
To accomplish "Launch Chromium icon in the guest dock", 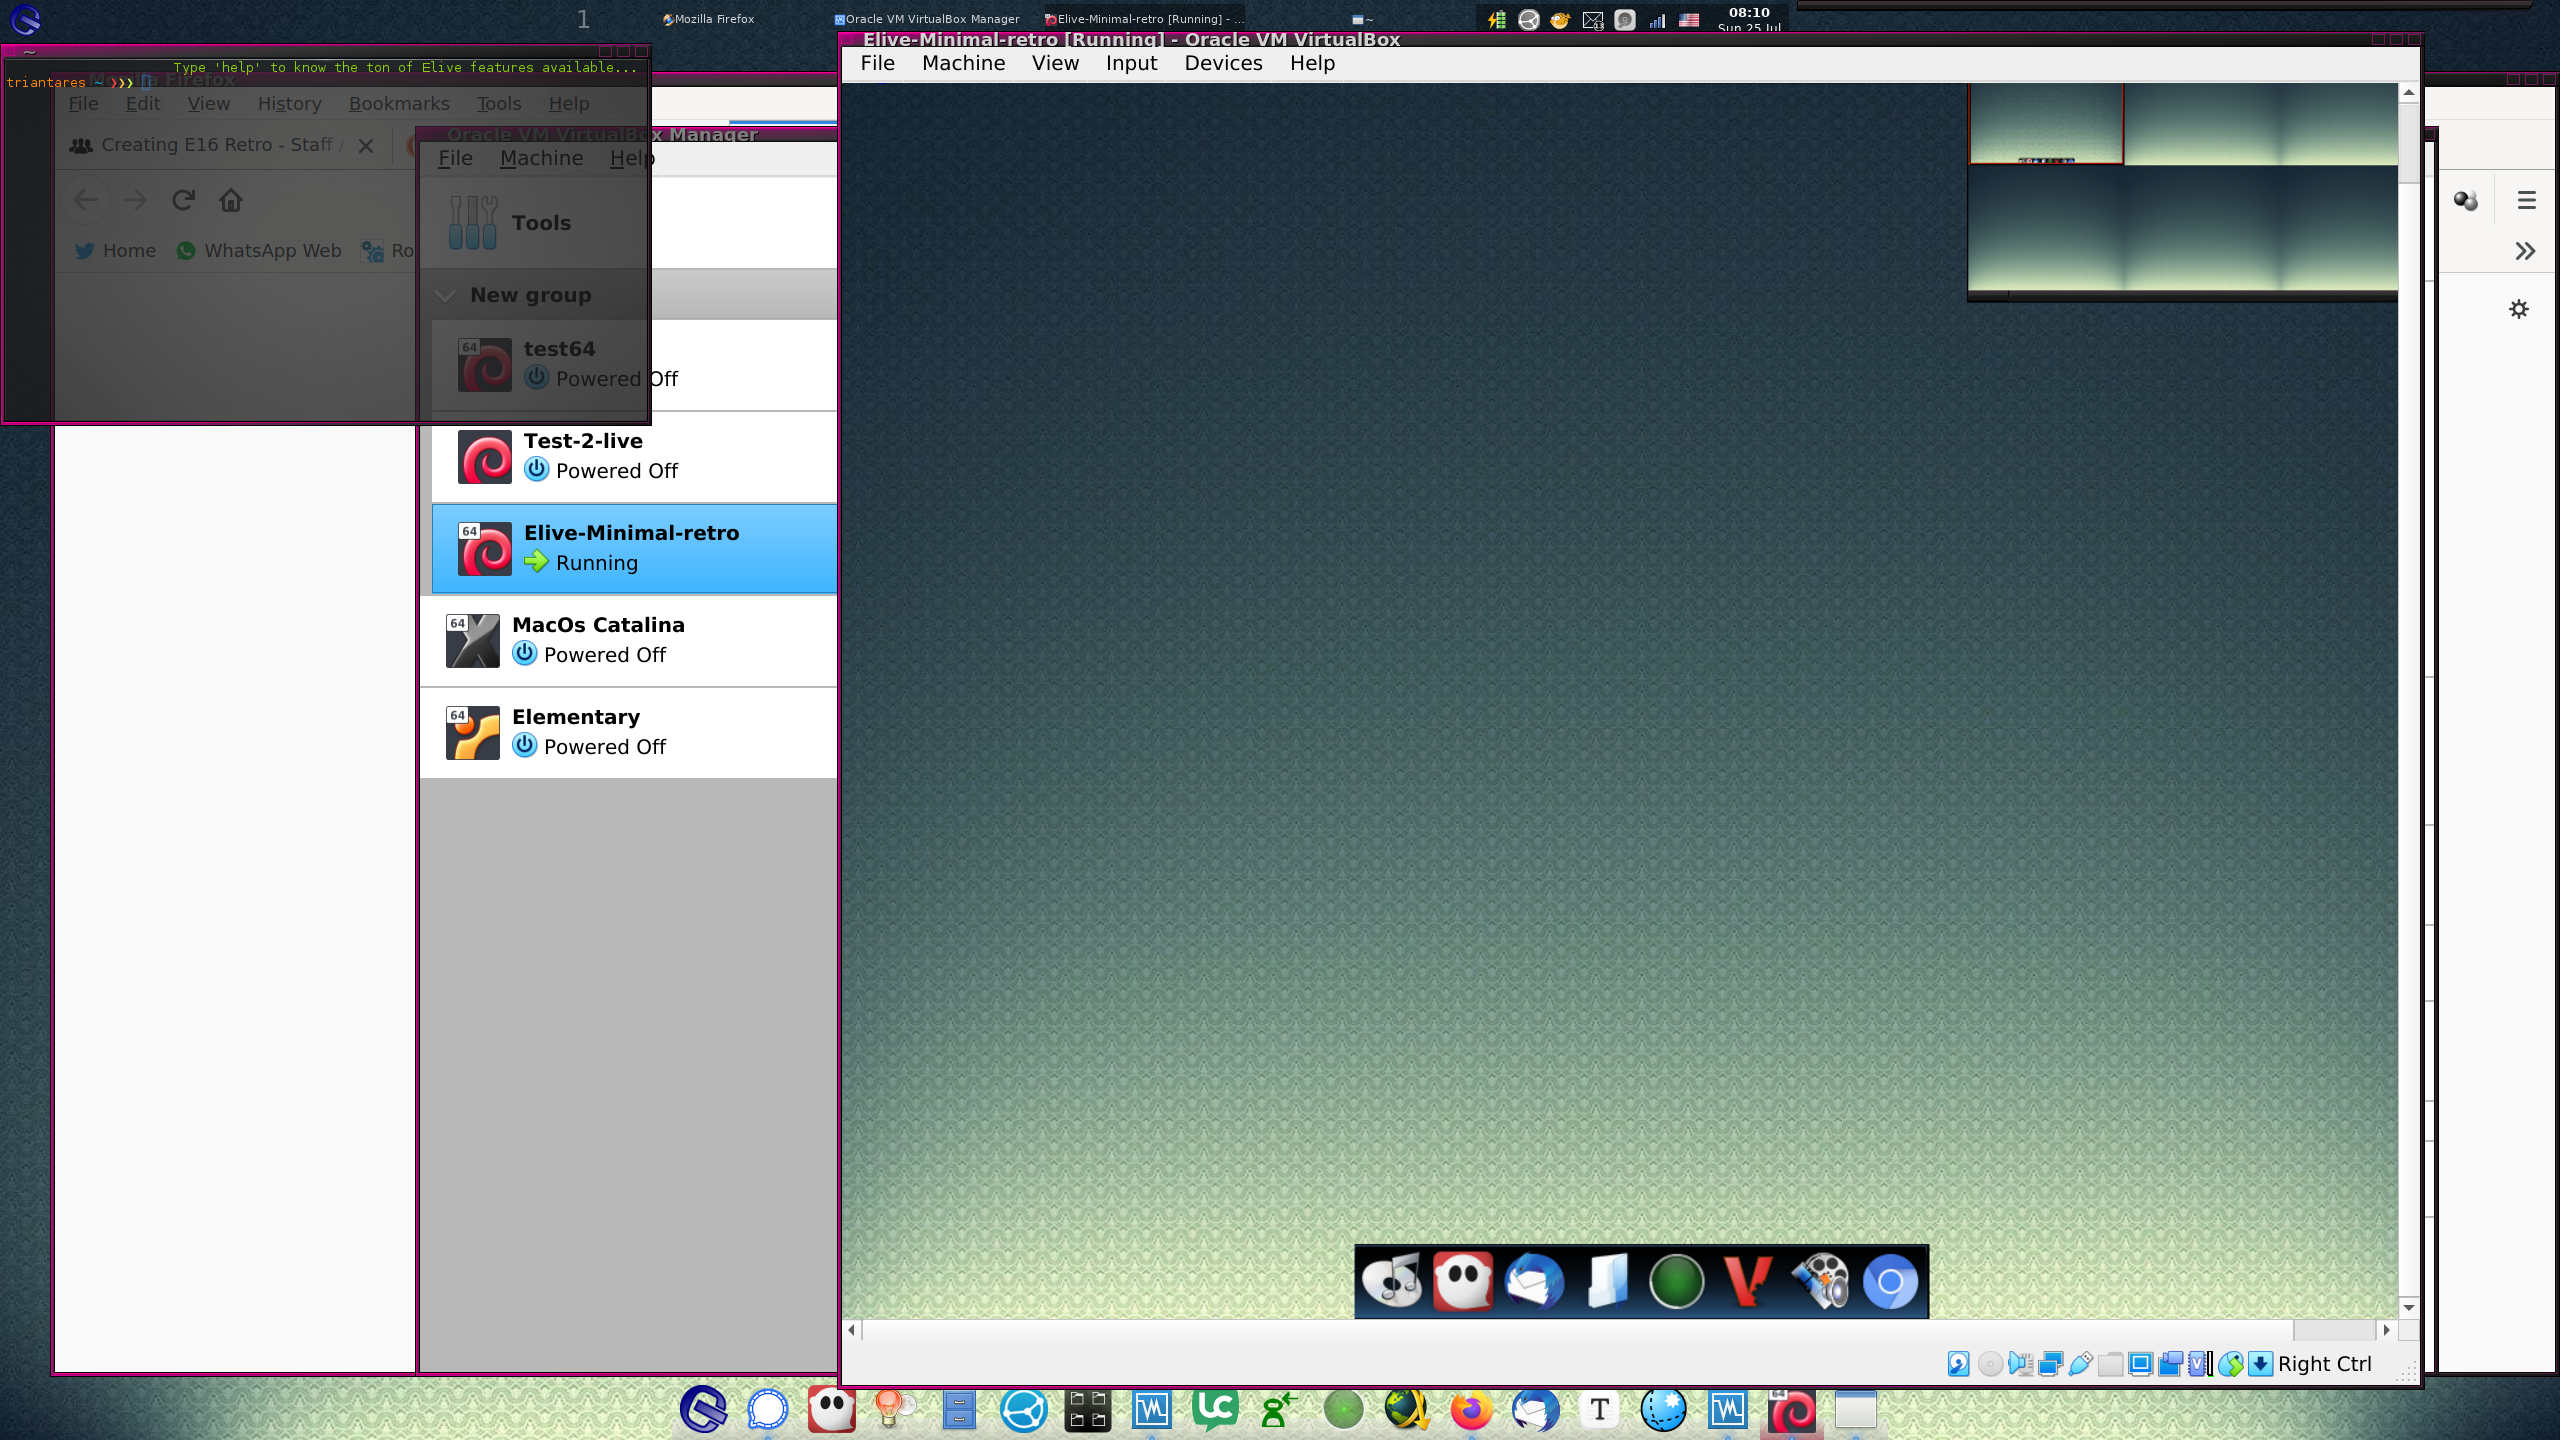I will click(1891, 1281).
